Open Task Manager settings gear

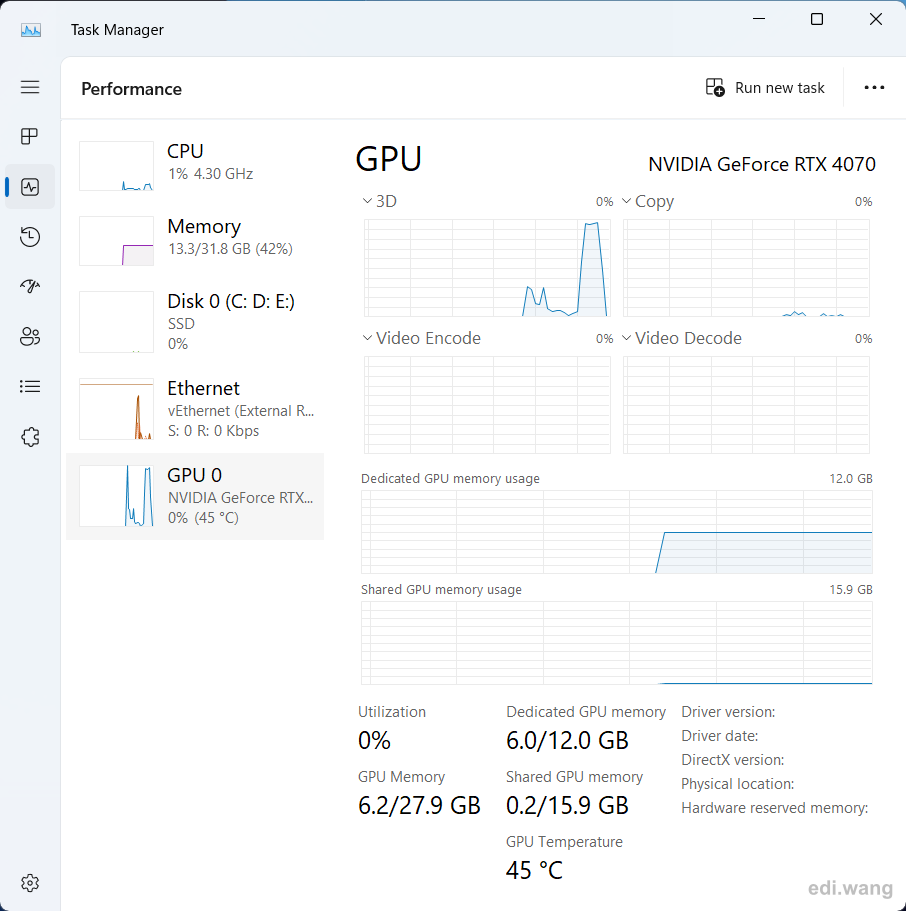point(30,883)
